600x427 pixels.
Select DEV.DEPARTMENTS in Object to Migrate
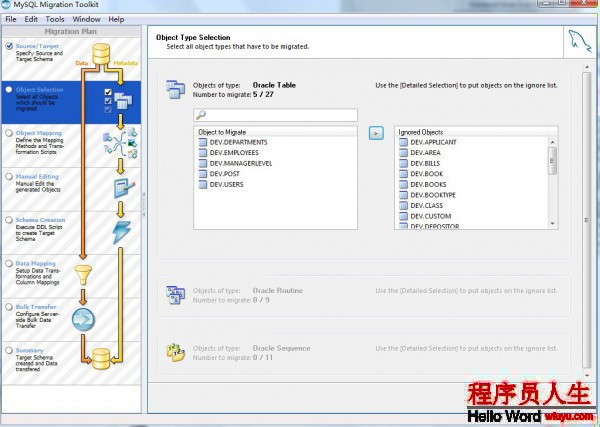(x=238, y=142)
